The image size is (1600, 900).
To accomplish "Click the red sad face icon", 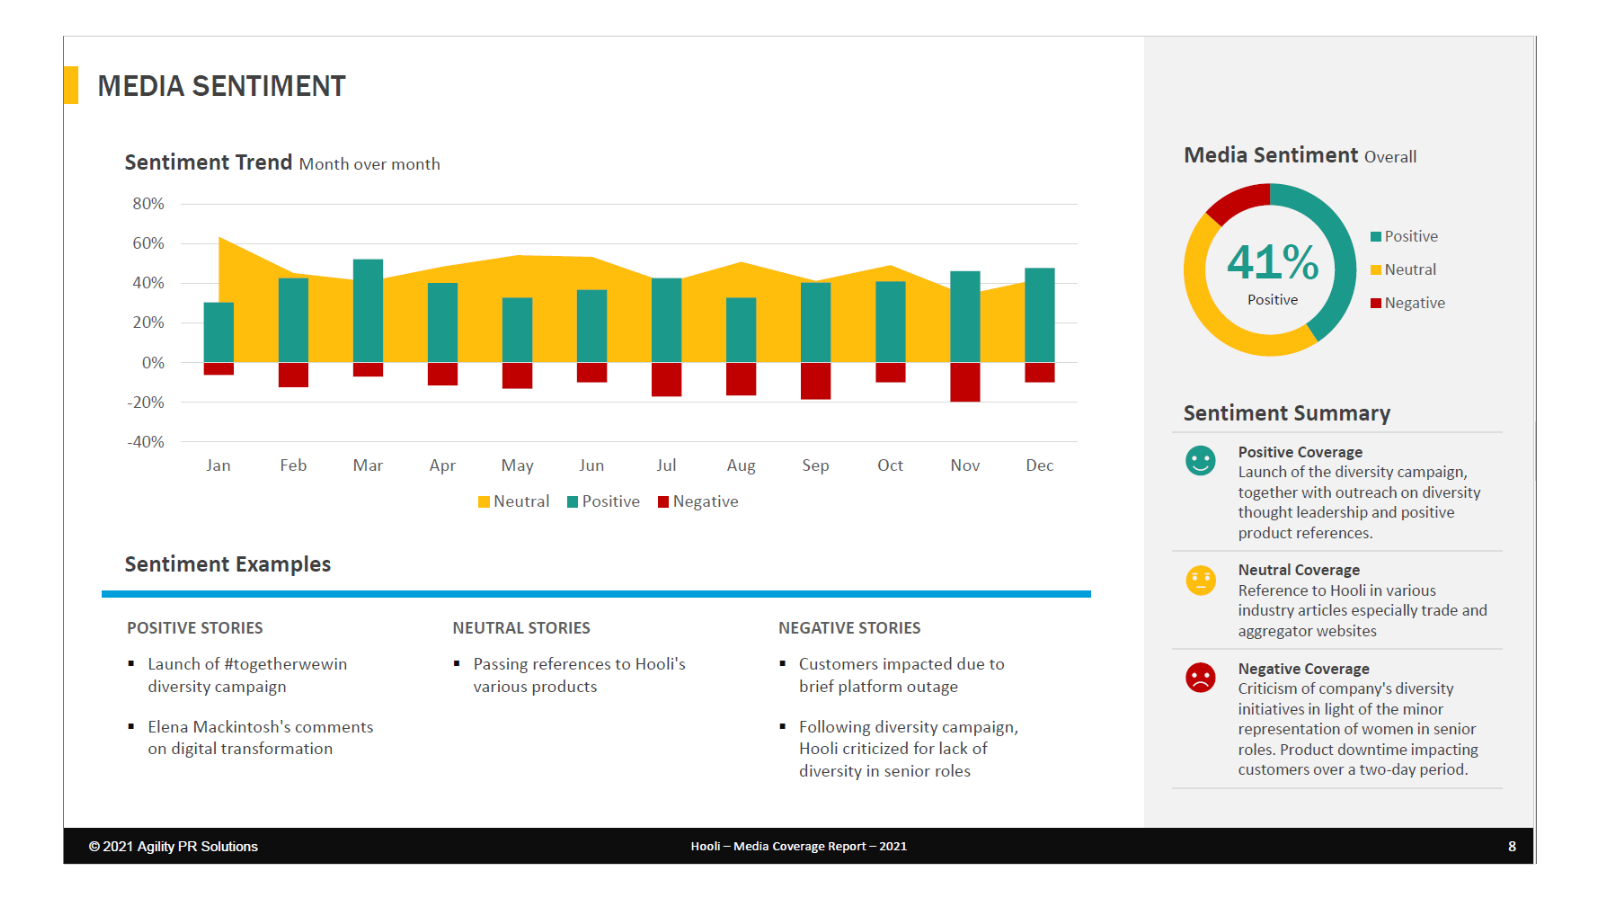I will 1200,678.
